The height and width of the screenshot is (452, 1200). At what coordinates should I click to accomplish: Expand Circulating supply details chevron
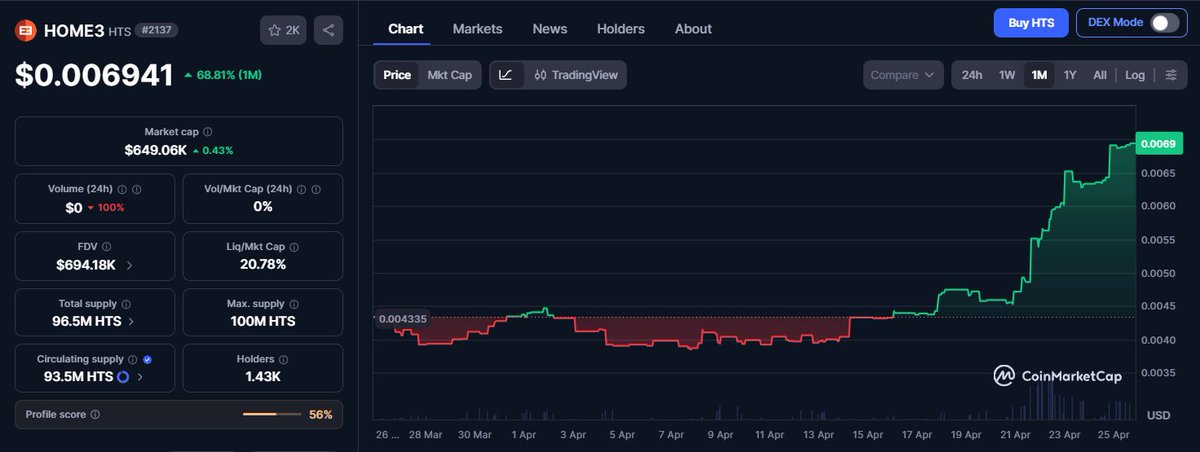click(139, 377)
